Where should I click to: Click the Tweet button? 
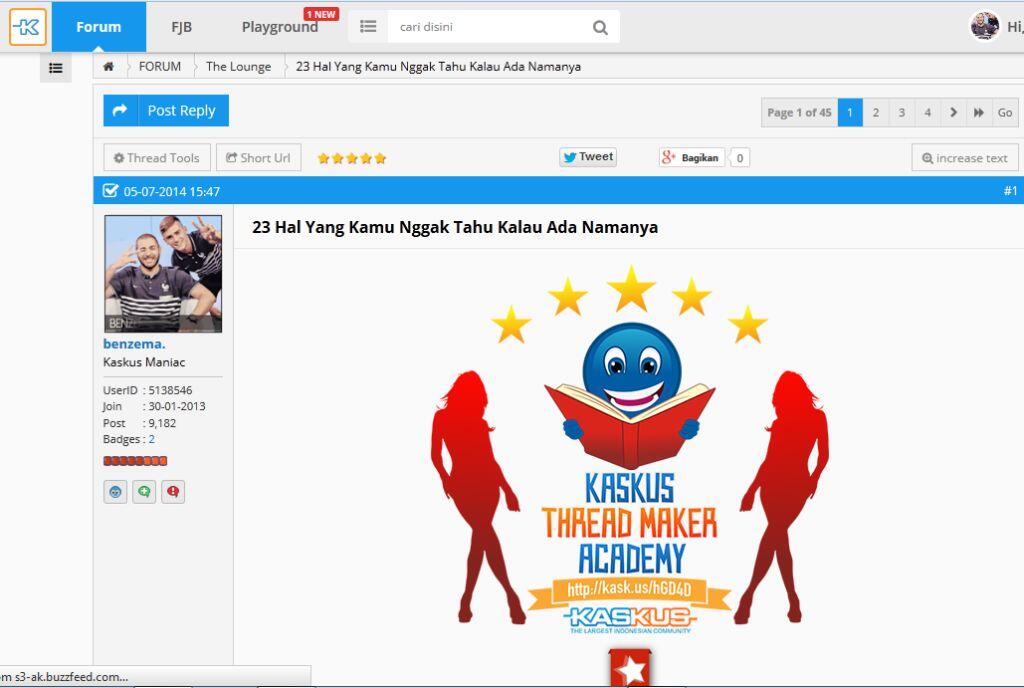(x=588, y=157)
